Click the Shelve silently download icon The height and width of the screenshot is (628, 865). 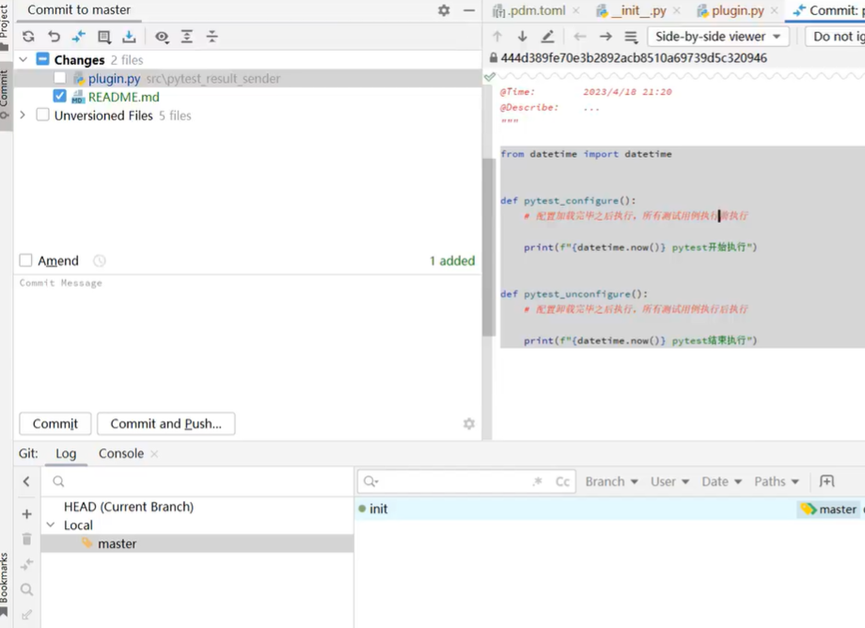tap(129, 37)
